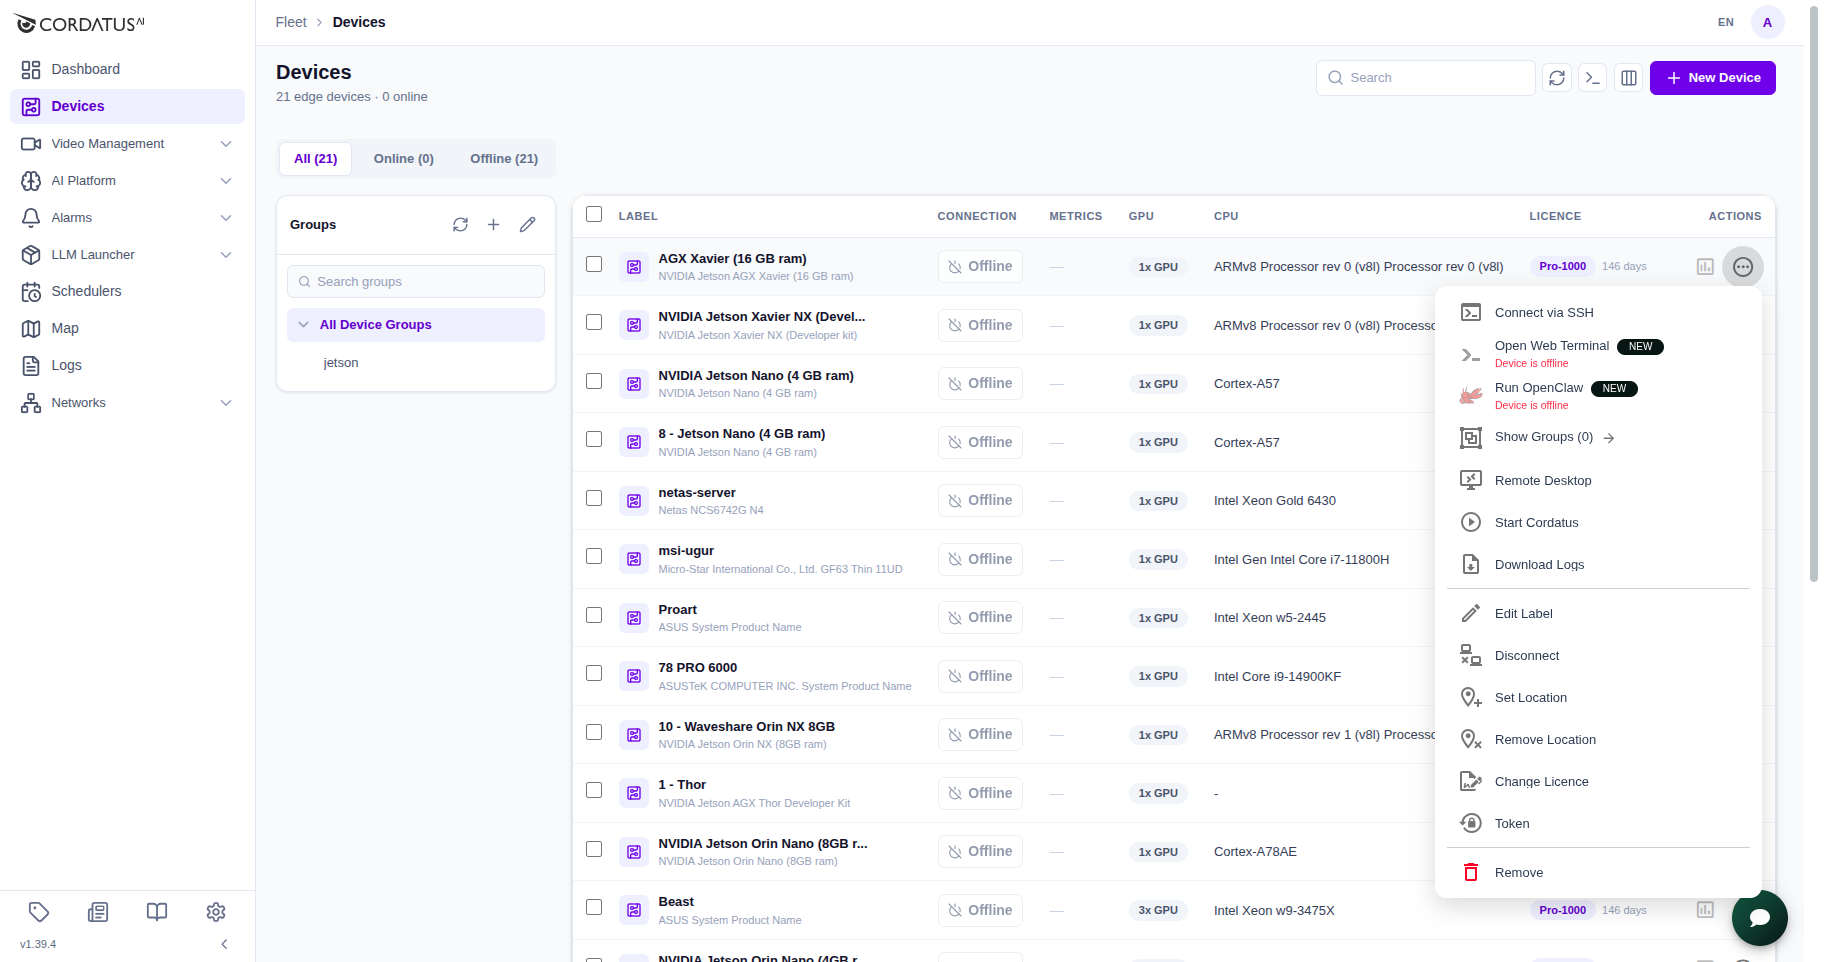Select Change Licence option
The width and height of the screenshot is (1824, 962).
[1598, 782]
